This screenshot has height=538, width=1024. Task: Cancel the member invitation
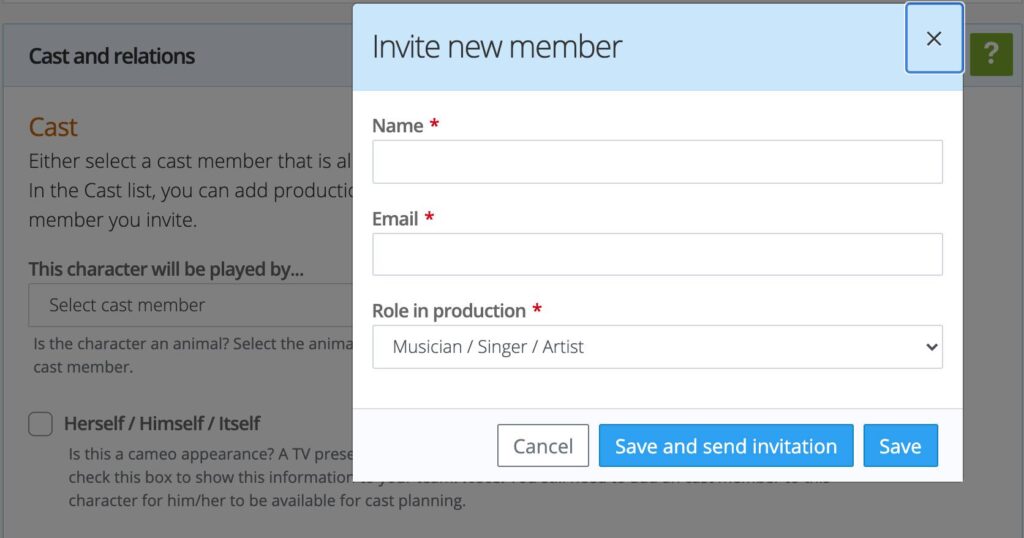(543, 446)
